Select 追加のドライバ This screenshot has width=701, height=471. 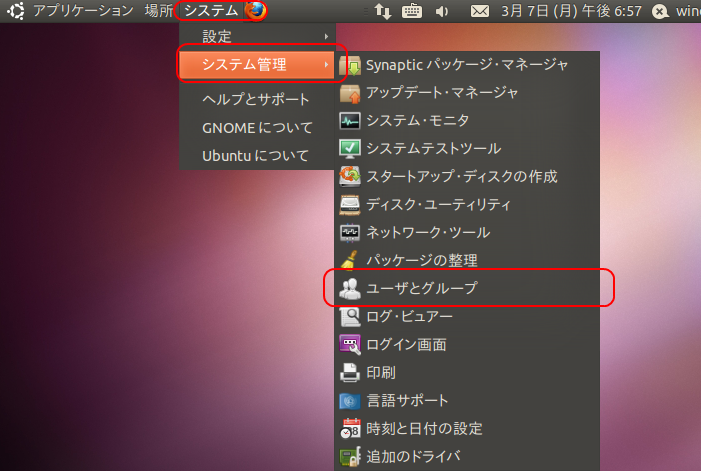click(x=467, y=457)
